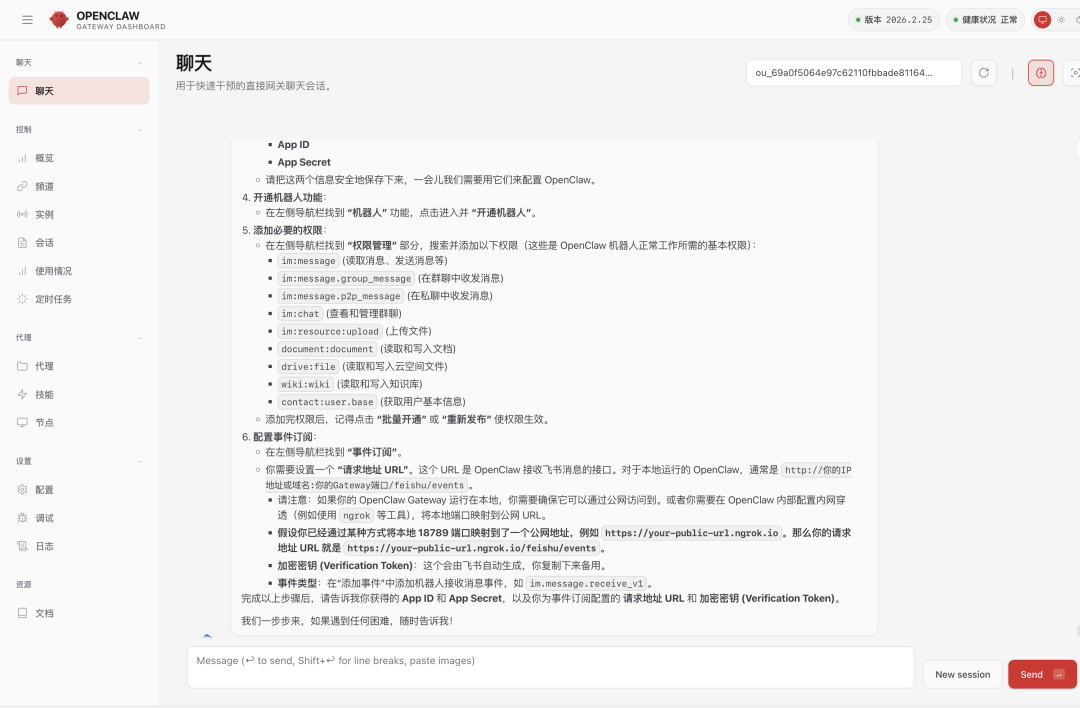Toggle the focus/scan mode icon beside brain icon
1080x708 pixels.
coord(1075,72)
